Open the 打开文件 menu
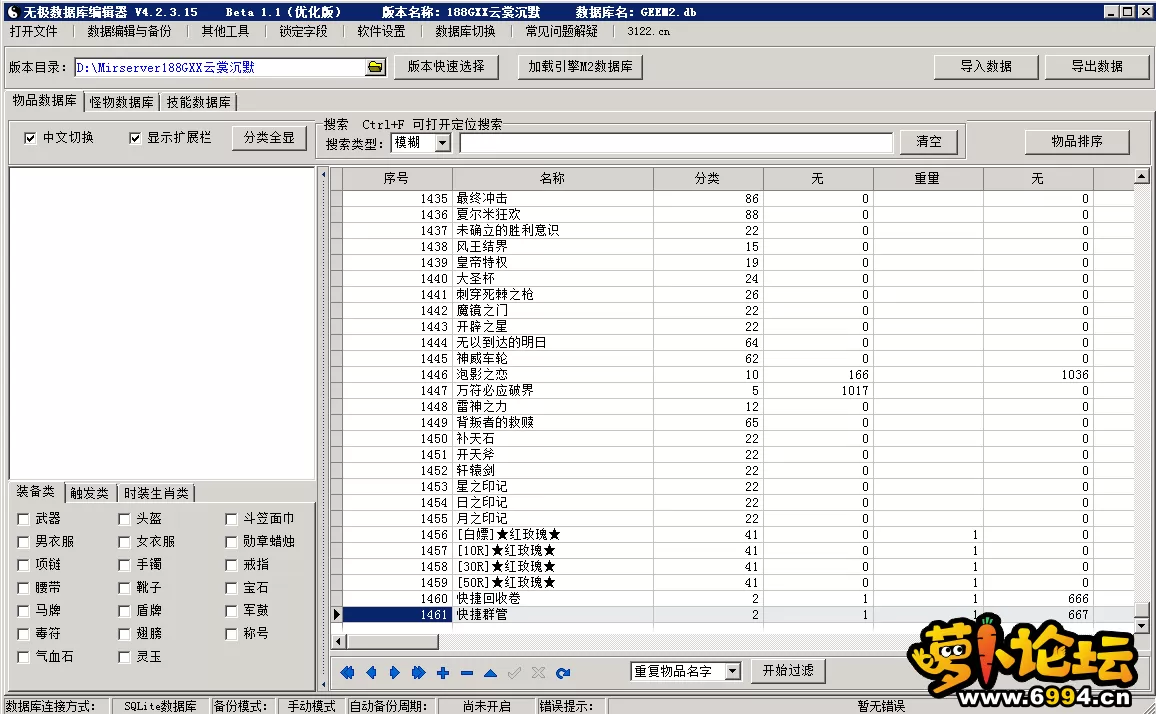 coord(34,31)
